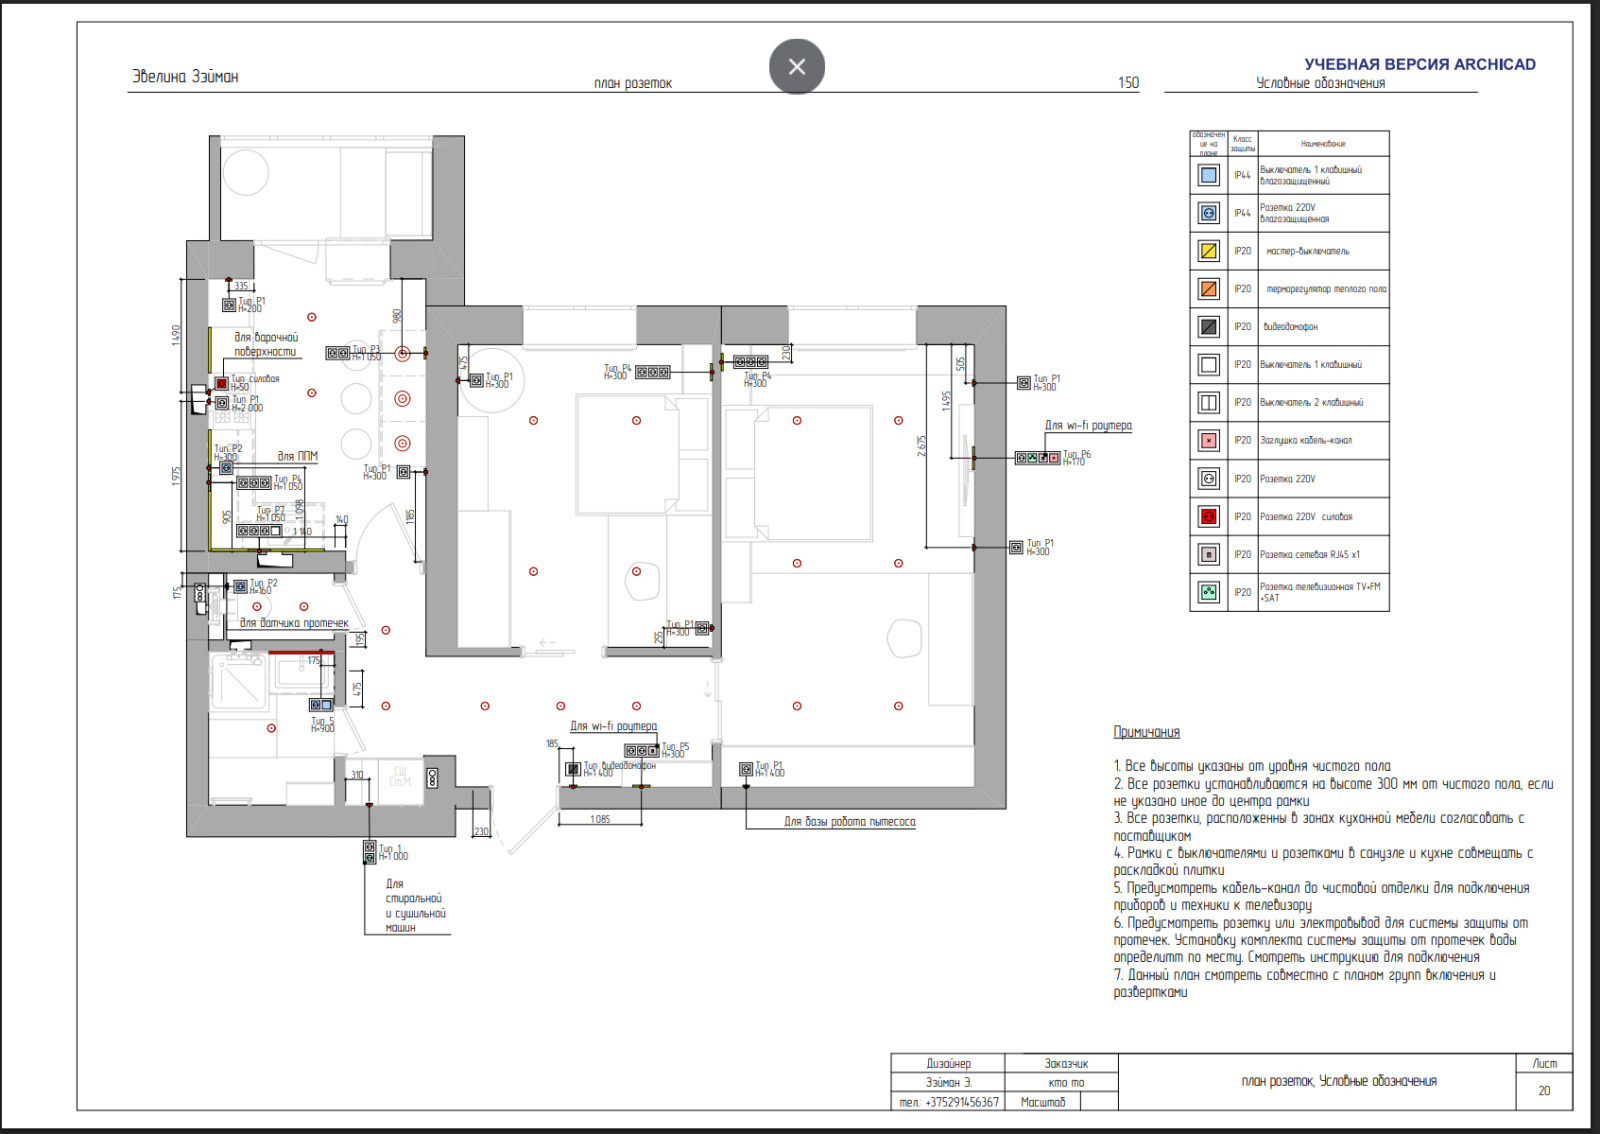Screen dimensions: 1600x1134
Task: Click the red power socket on the kitchen plan
Action: coord(222,383)
